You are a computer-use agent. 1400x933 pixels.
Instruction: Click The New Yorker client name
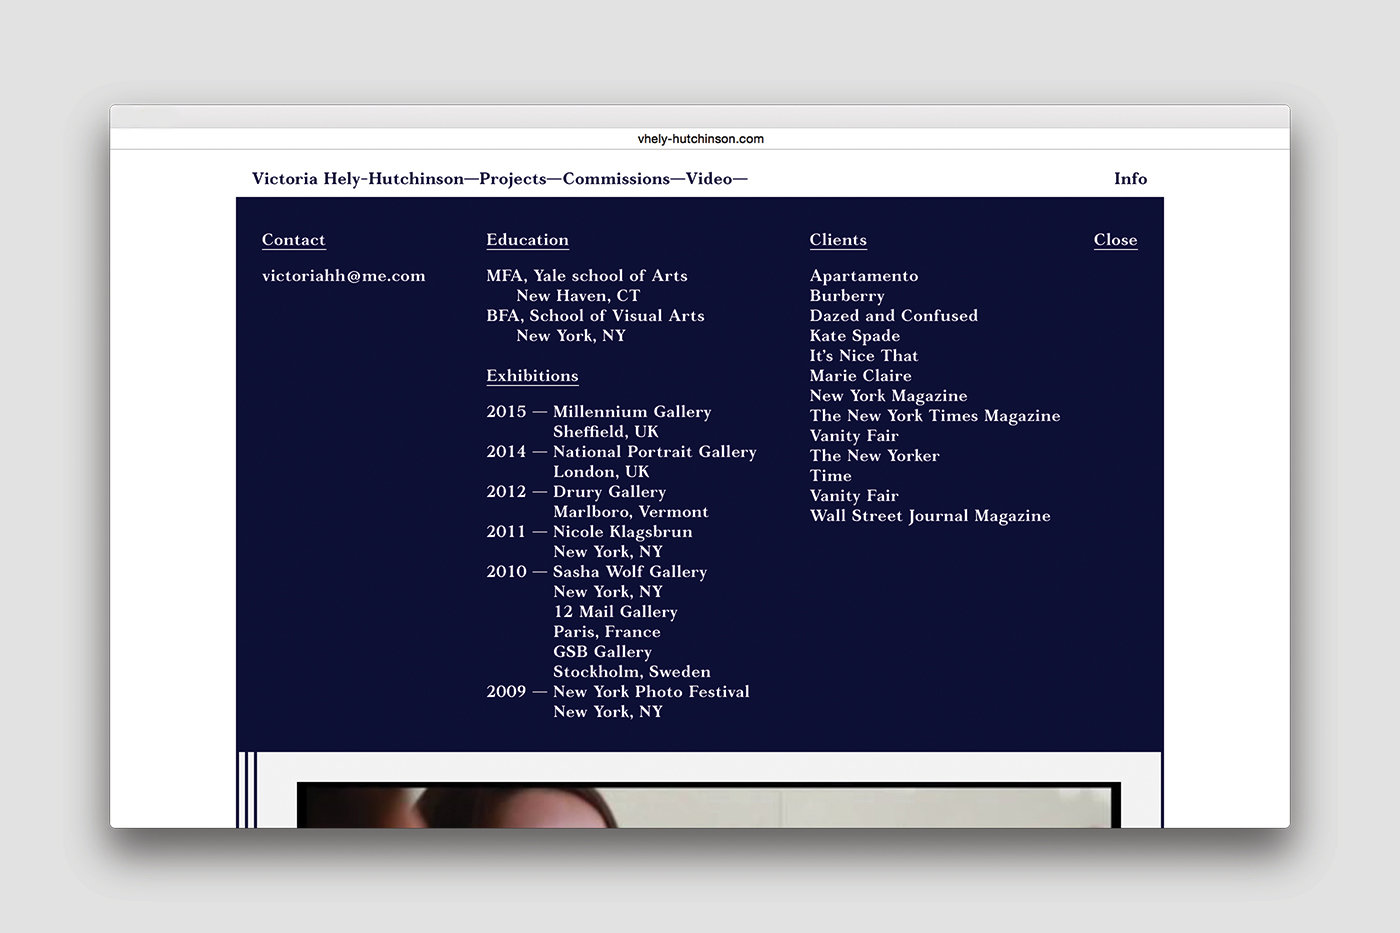pyautogui.click(x=875, y=456)
